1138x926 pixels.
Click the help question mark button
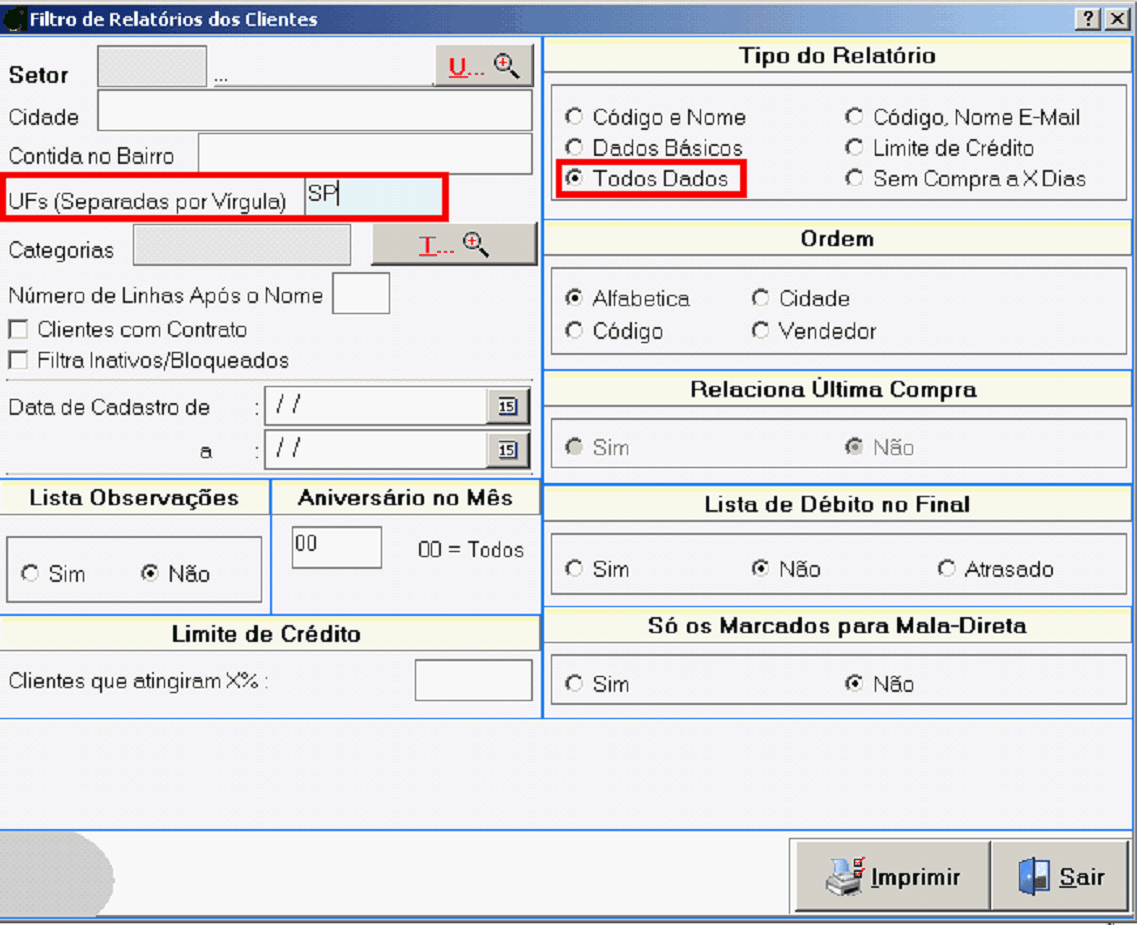pyautogui.click(x=1088, y=19)
